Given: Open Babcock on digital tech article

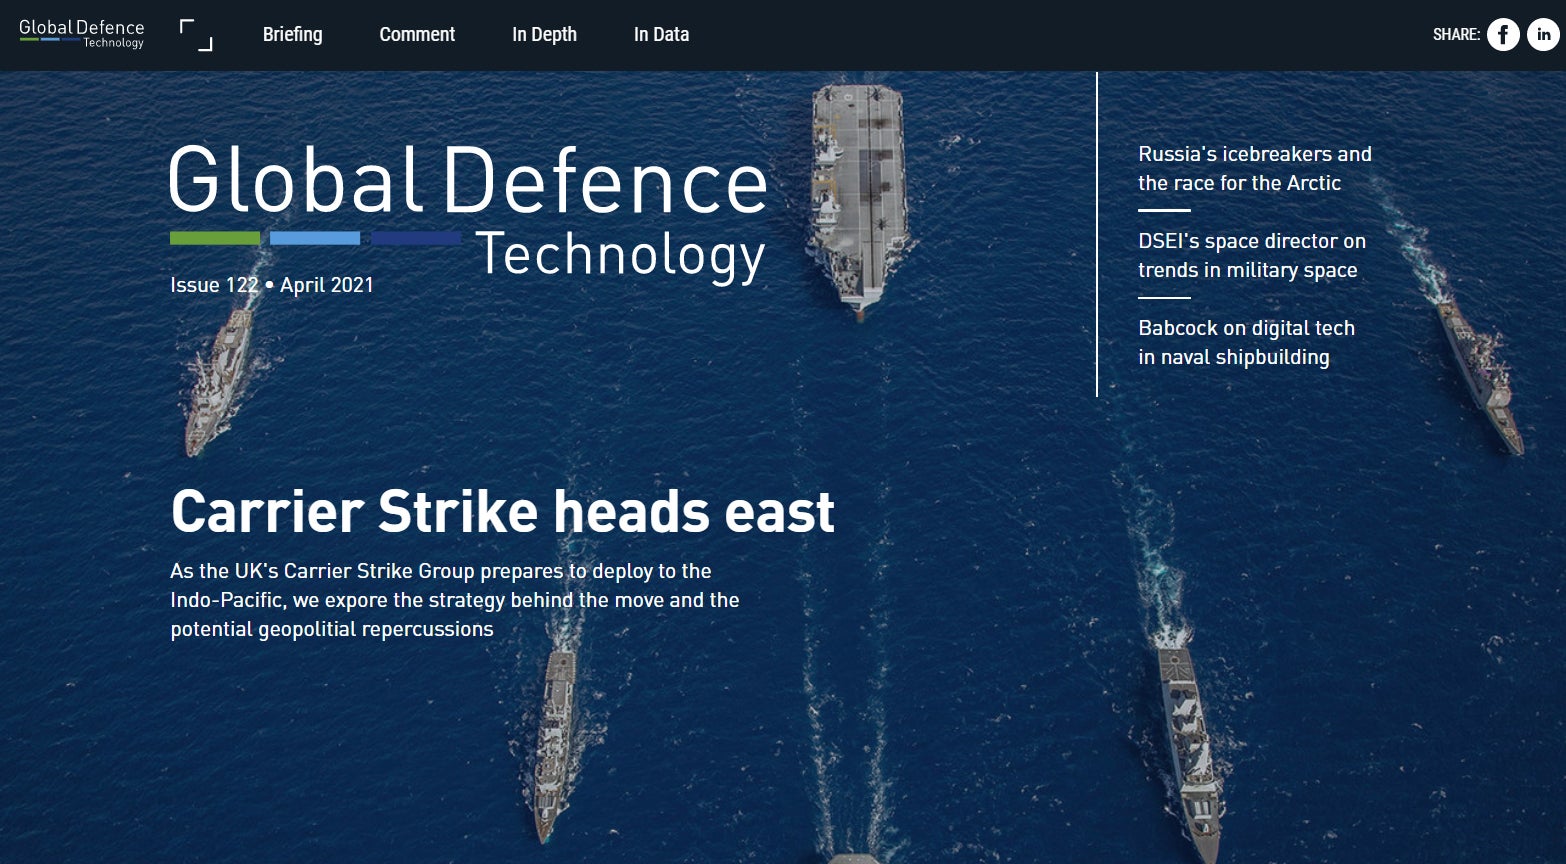Looking at the screenshot, I should point(1246,342).
